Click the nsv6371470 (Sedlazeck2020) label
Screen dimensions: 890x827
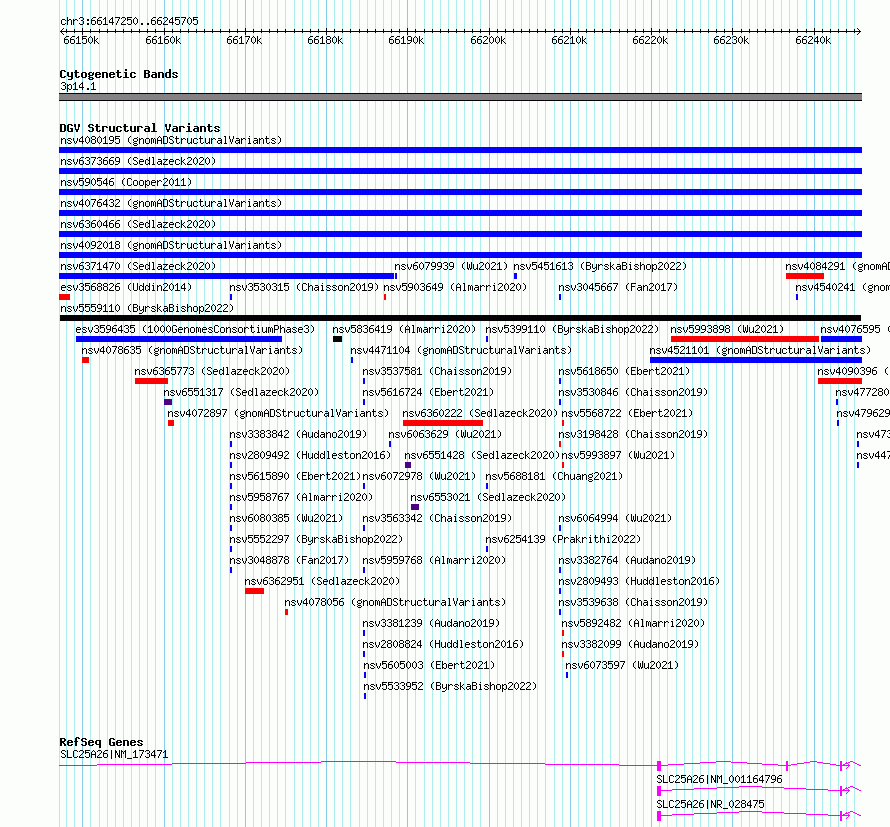coord(138,266)
